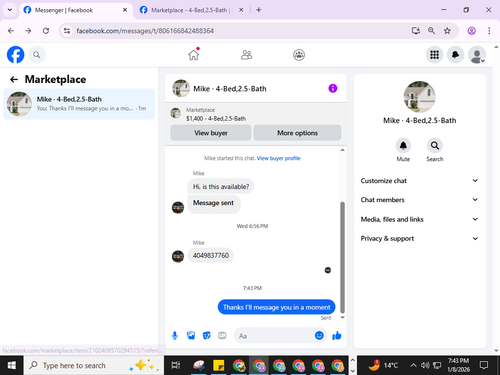
Task: Reload the page with refresh icon
Action: pyautogui.click(x=46, y=31)
